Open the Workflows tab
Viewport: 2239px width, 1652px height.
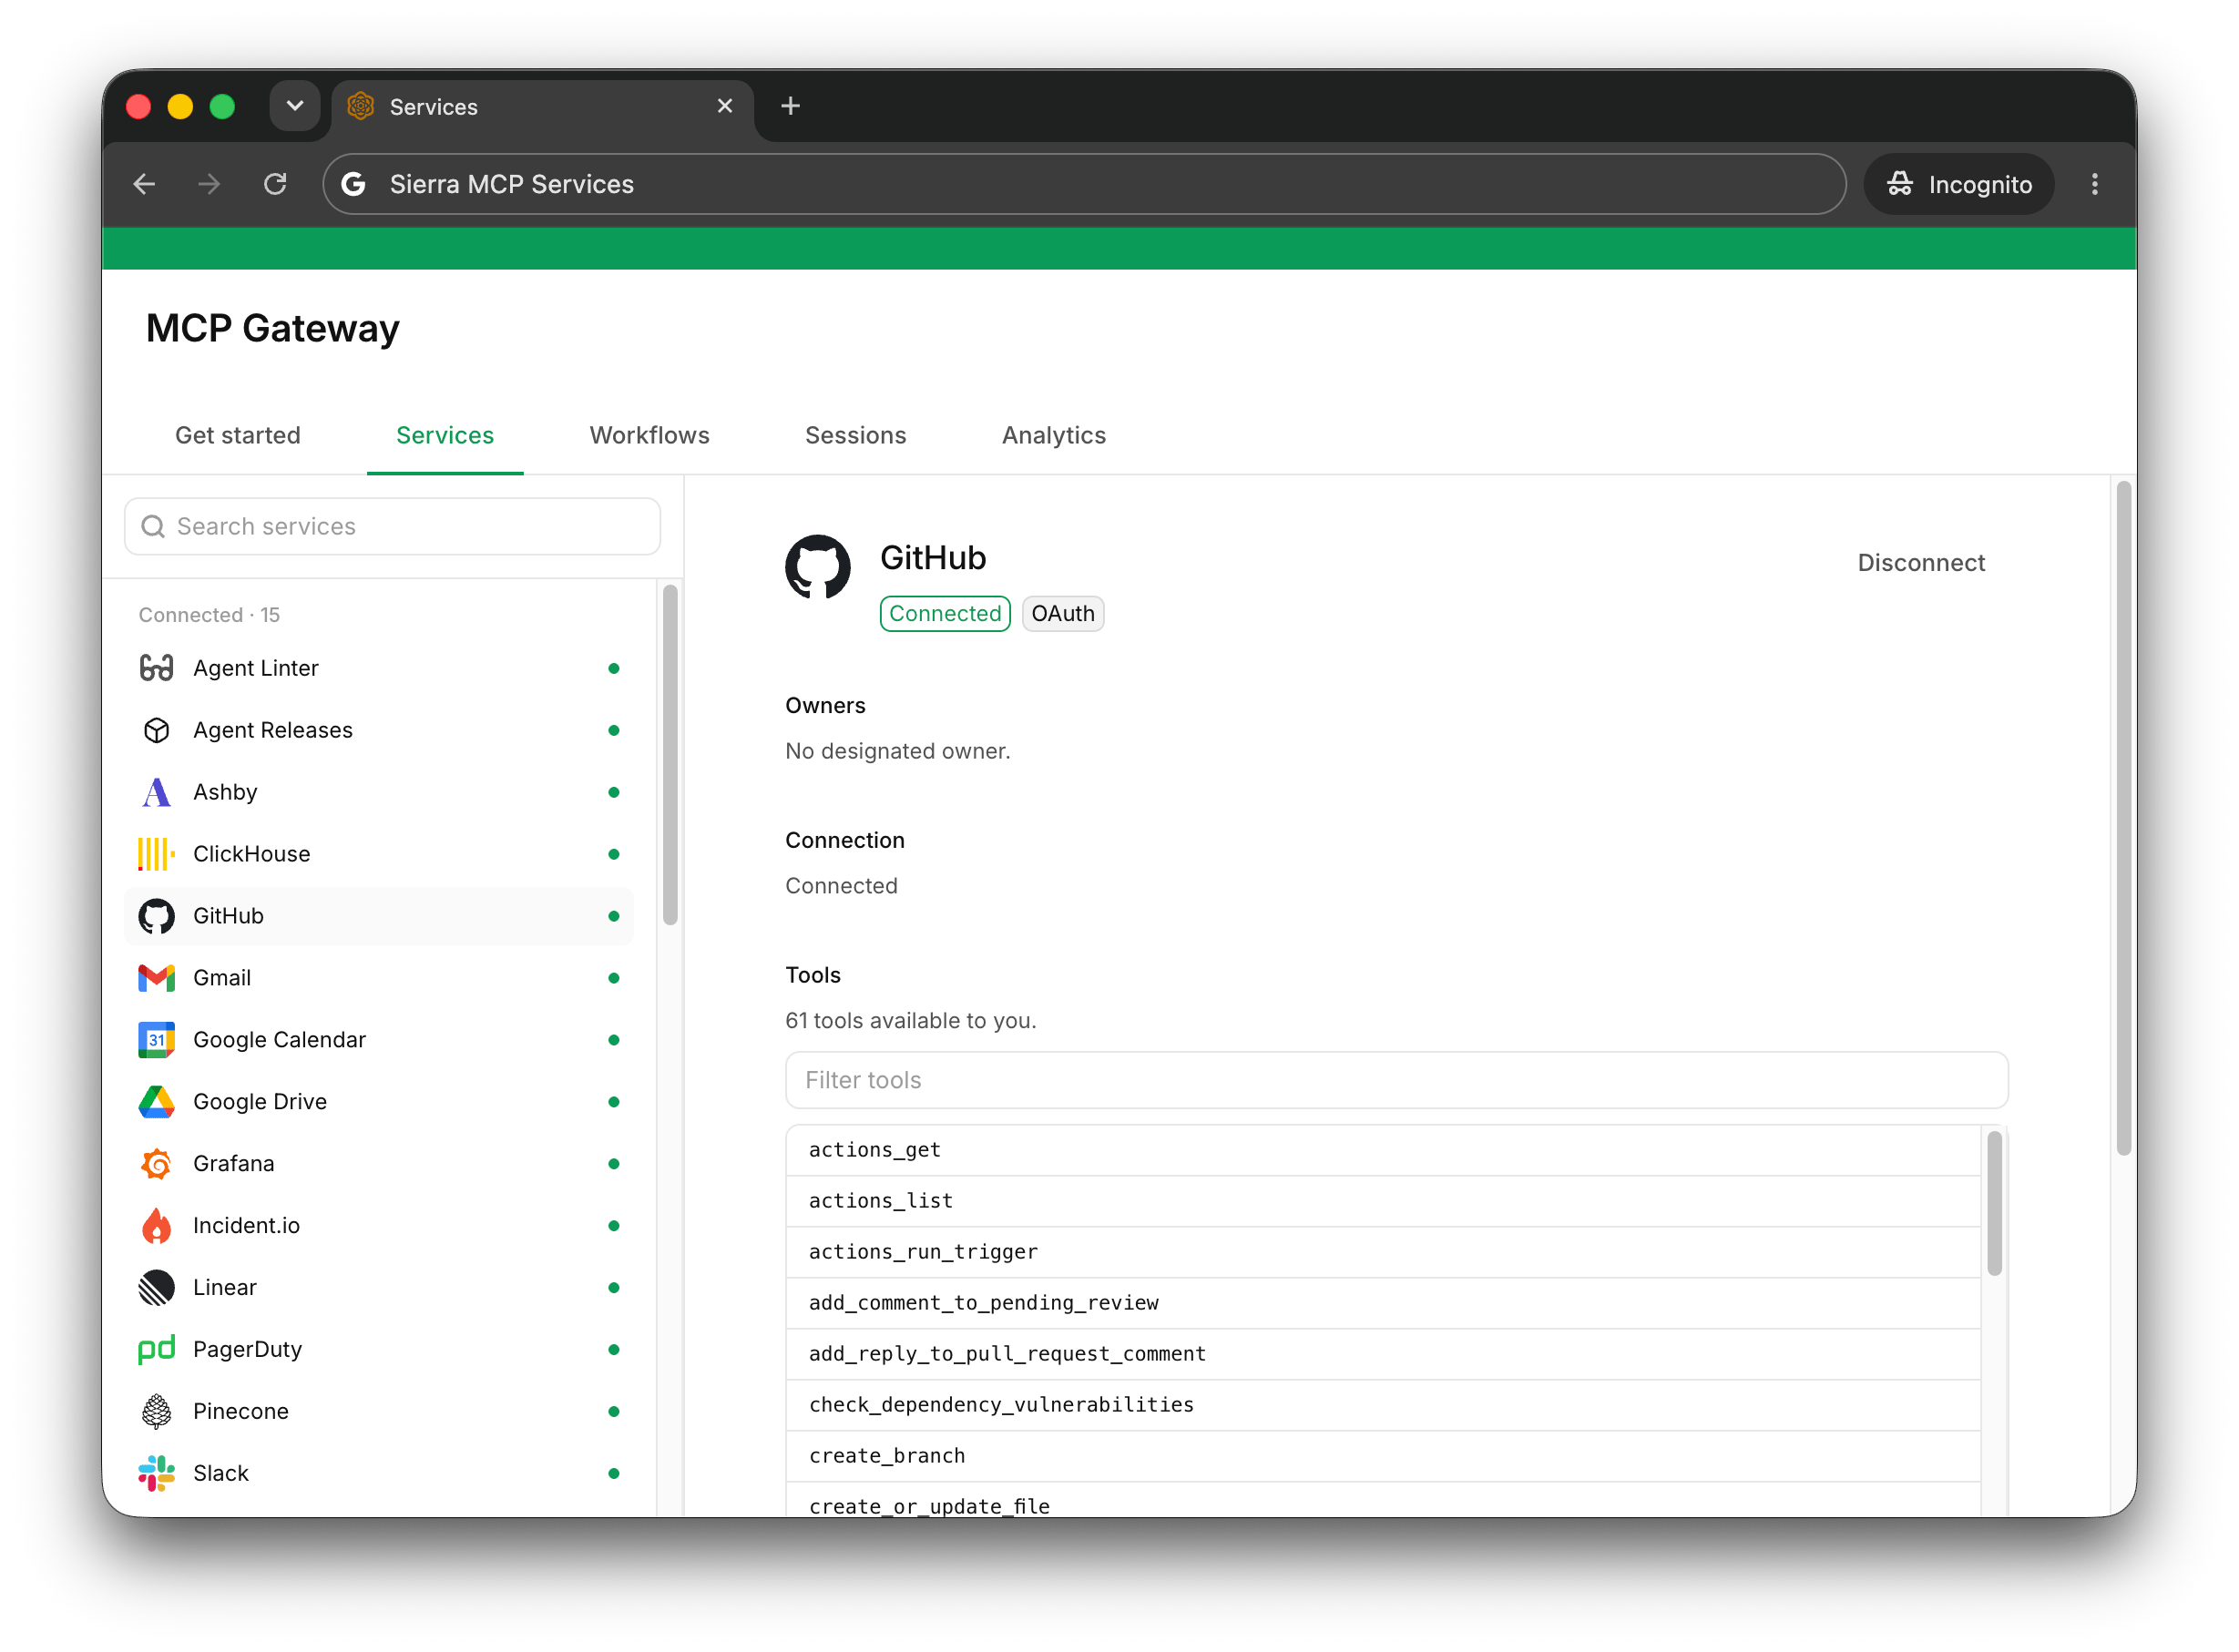point(650,436)
